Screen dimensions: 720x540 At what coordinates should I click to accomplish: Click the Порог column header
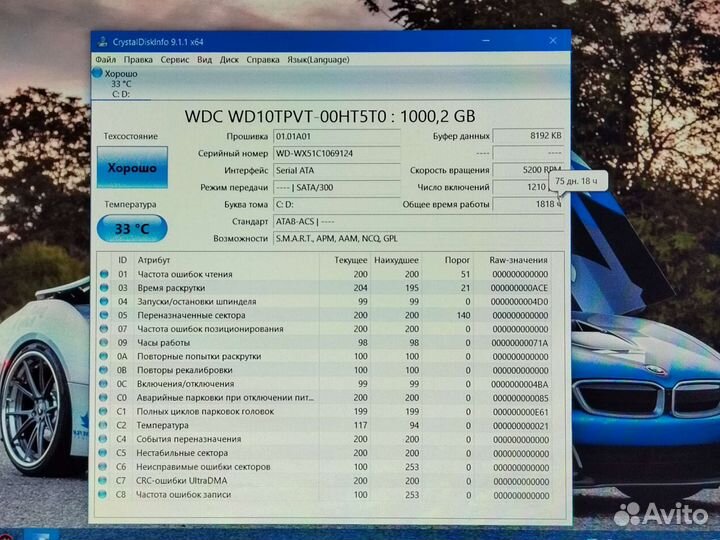[457, 260]
